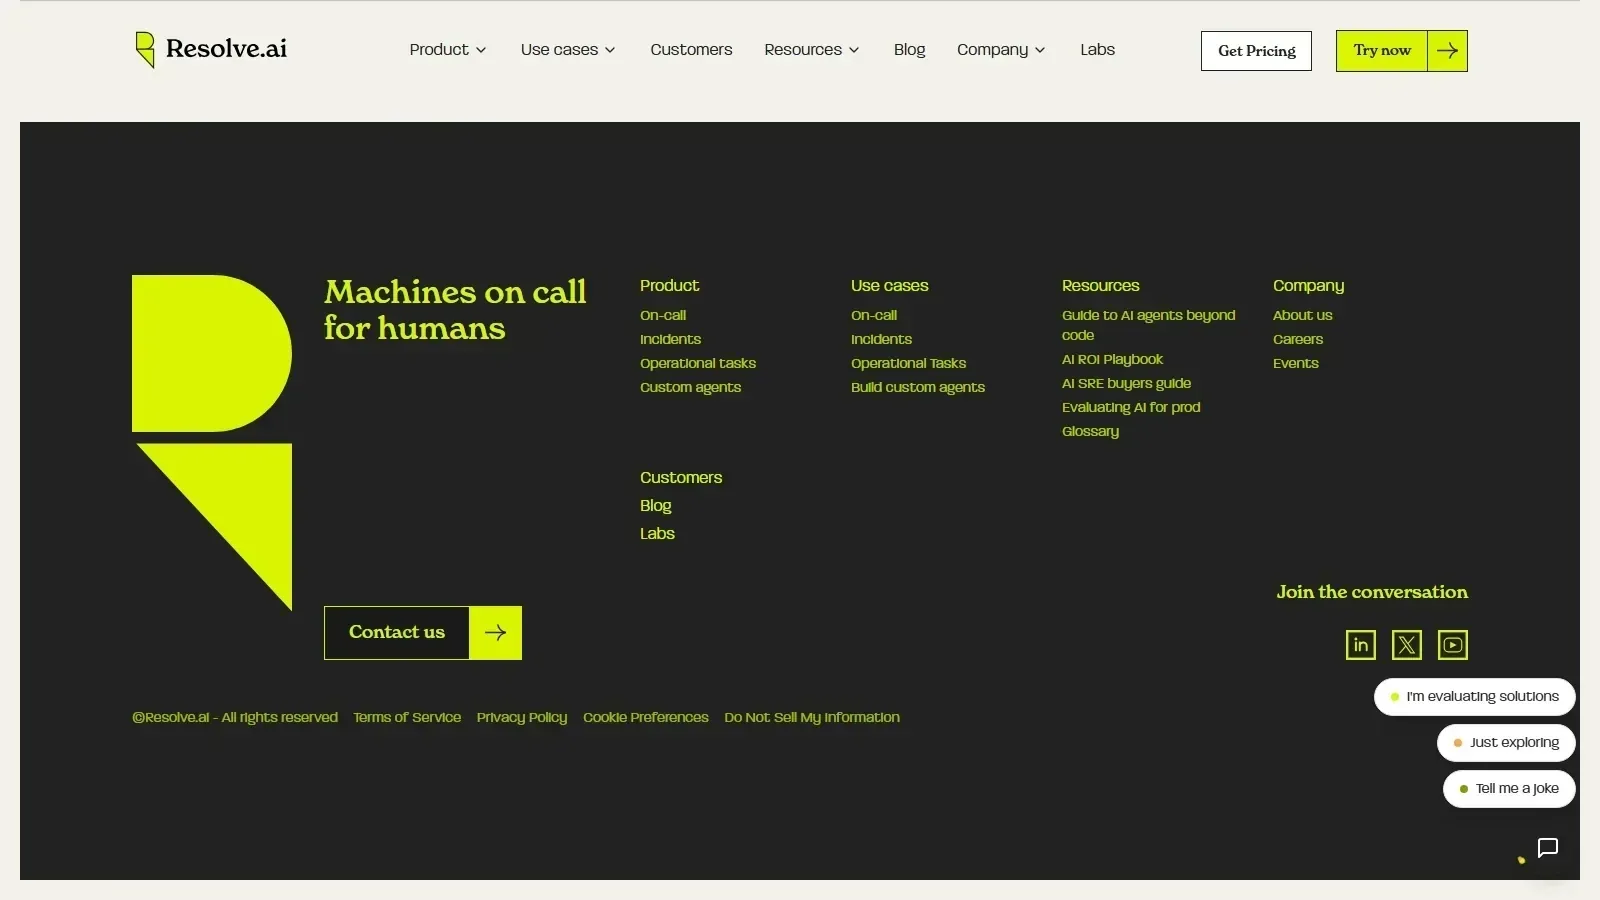Image resolution: width=1600 pixels, height=900 pixels.
Task: Open On-call link under footer Product
Action: coord(663,315)
